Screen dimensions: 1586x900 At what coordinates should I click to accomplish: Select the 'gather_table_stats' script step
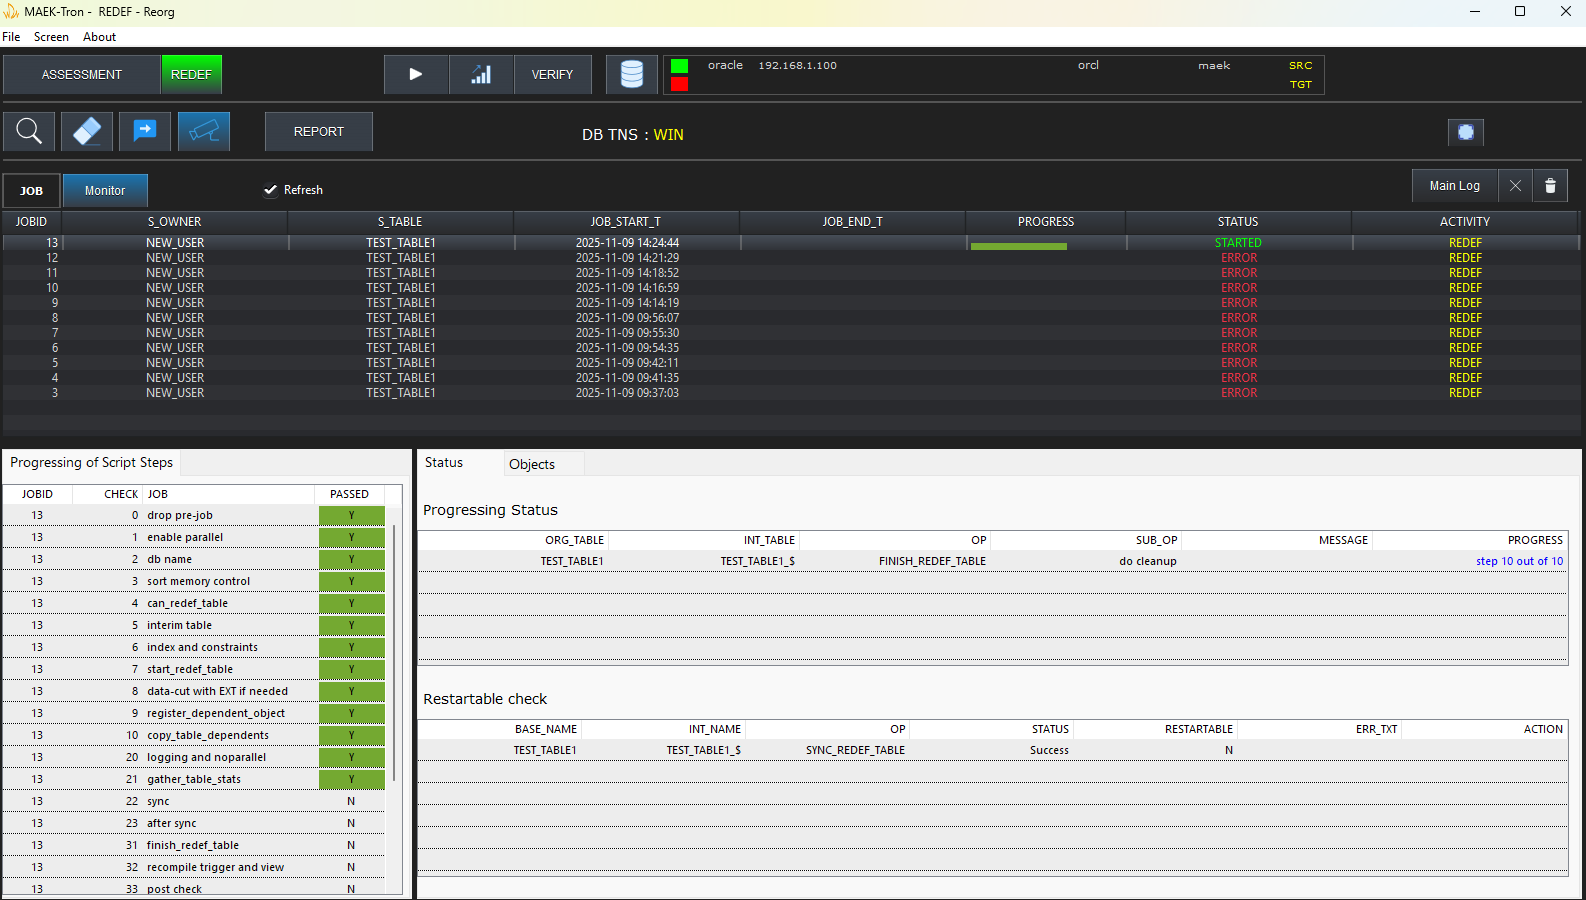pyautogui.click(x=194, y=779)
